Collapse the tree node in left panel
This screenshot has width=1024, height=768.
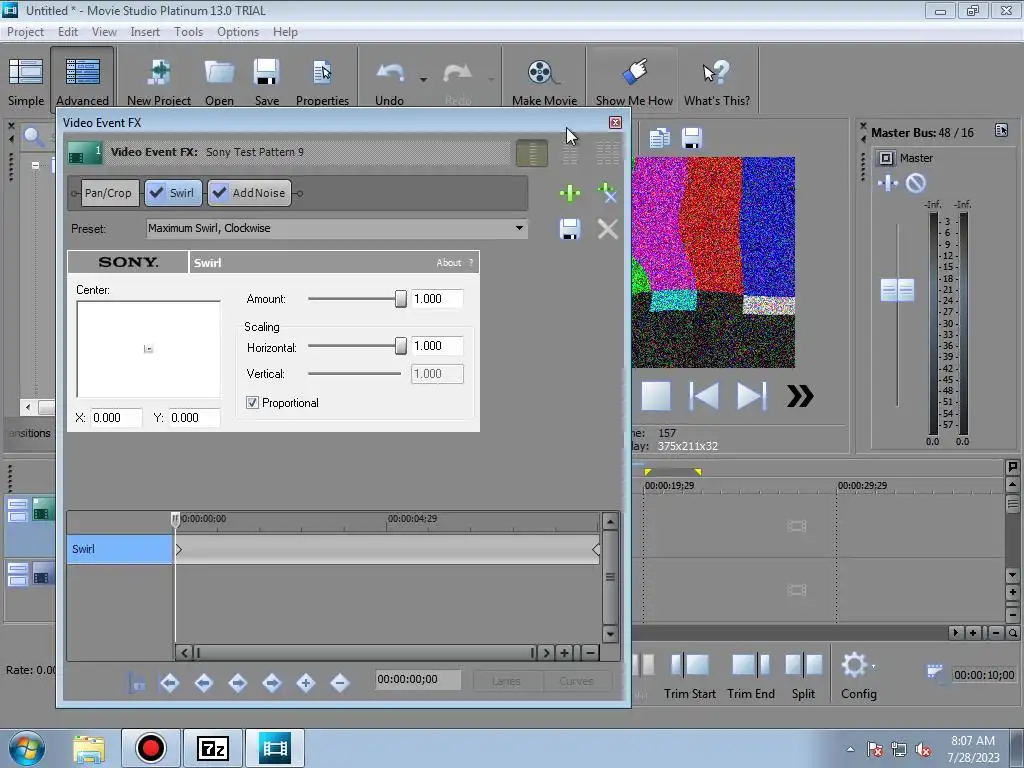tap(35, 165)
